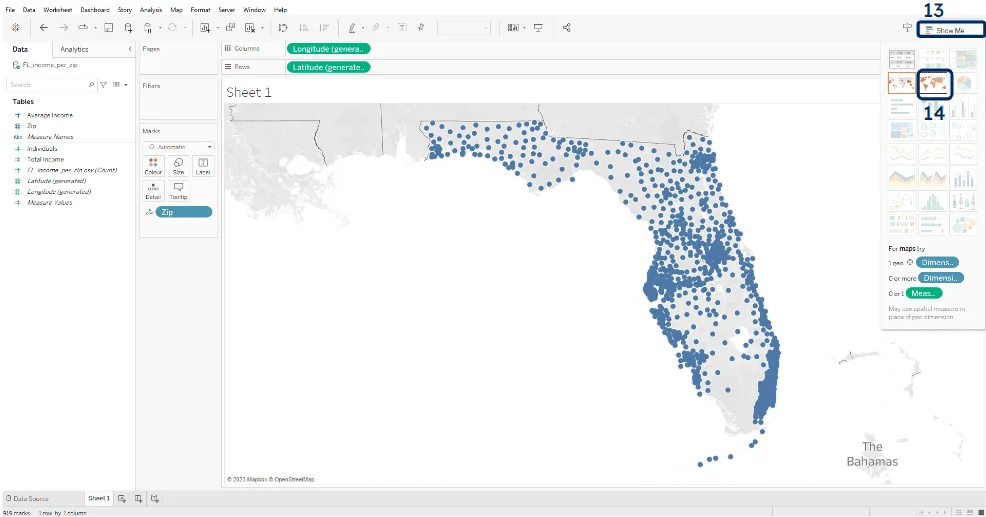986x517 pixels.
Task: Open the Fit view size dropdown
Action: coord(463,28)
